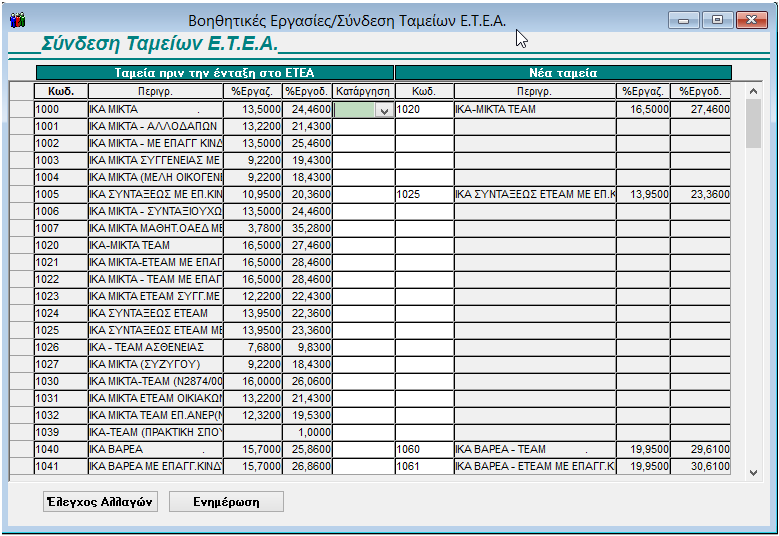The image size is (779, 536).
Task: Select row code 1006
Action: point(61,212)
